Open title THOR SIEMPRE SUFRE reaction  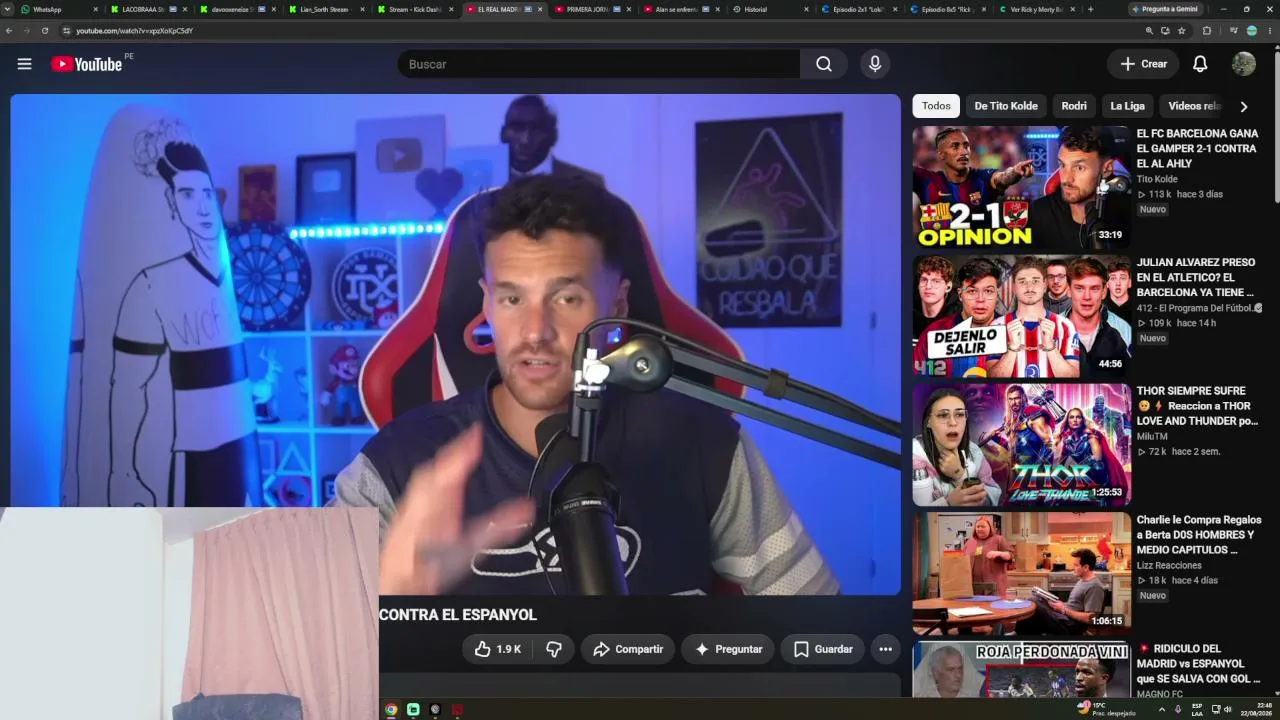click(1197, 406)
